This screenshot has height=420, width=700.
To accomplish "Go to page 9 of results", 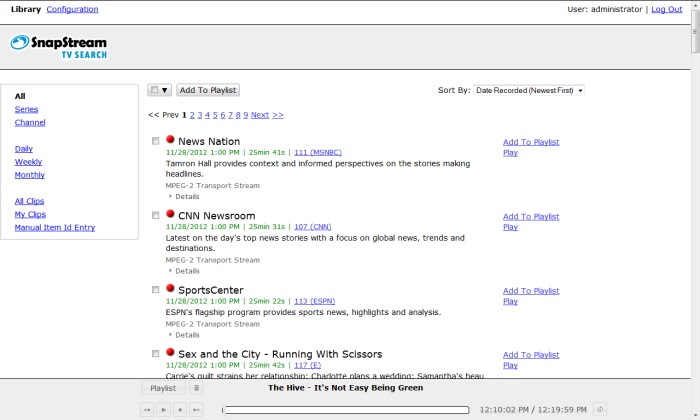I will (x=246, y=115).
